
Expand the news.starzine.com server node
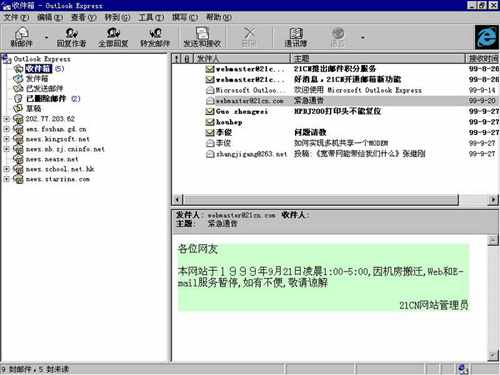click(6, 179)
